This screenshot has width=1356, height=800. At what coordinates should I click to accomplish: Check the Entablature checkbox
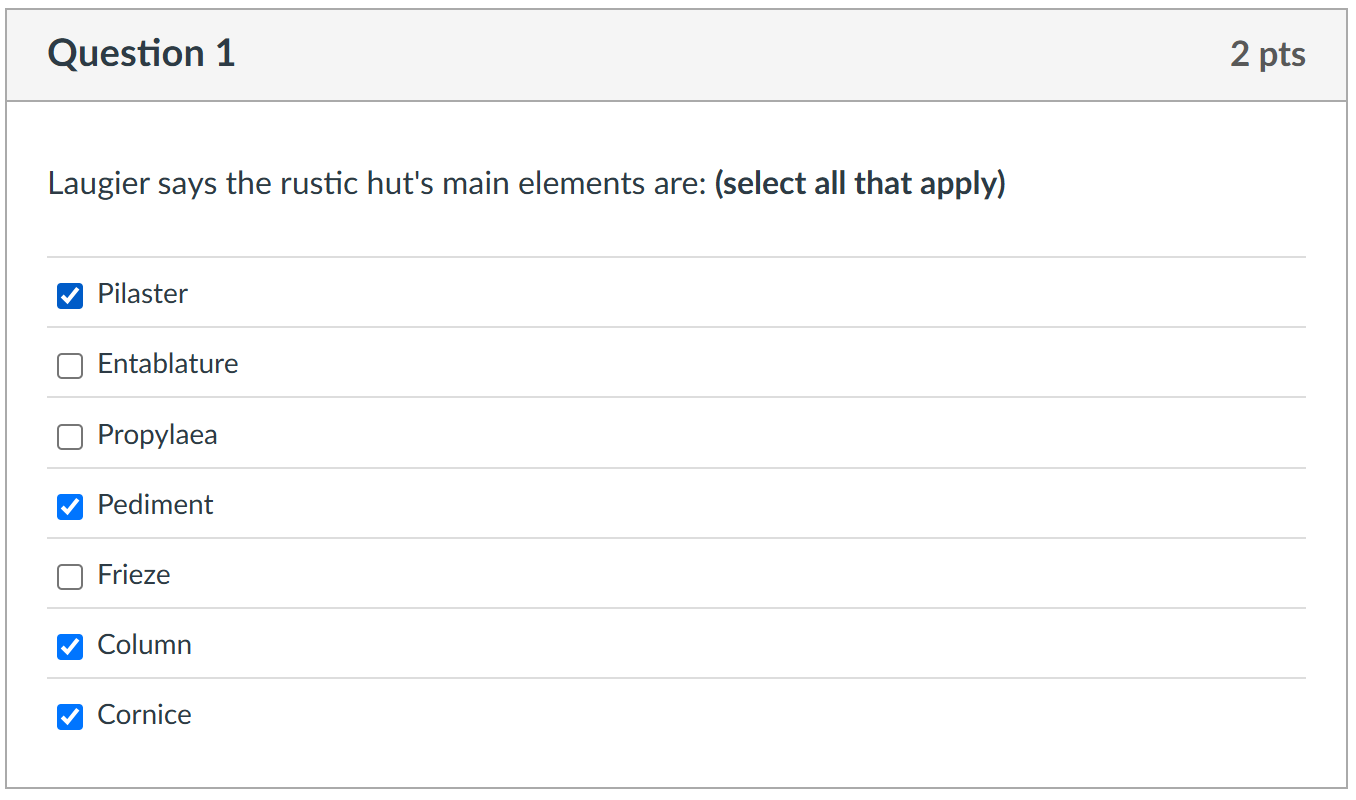[69, 366]
